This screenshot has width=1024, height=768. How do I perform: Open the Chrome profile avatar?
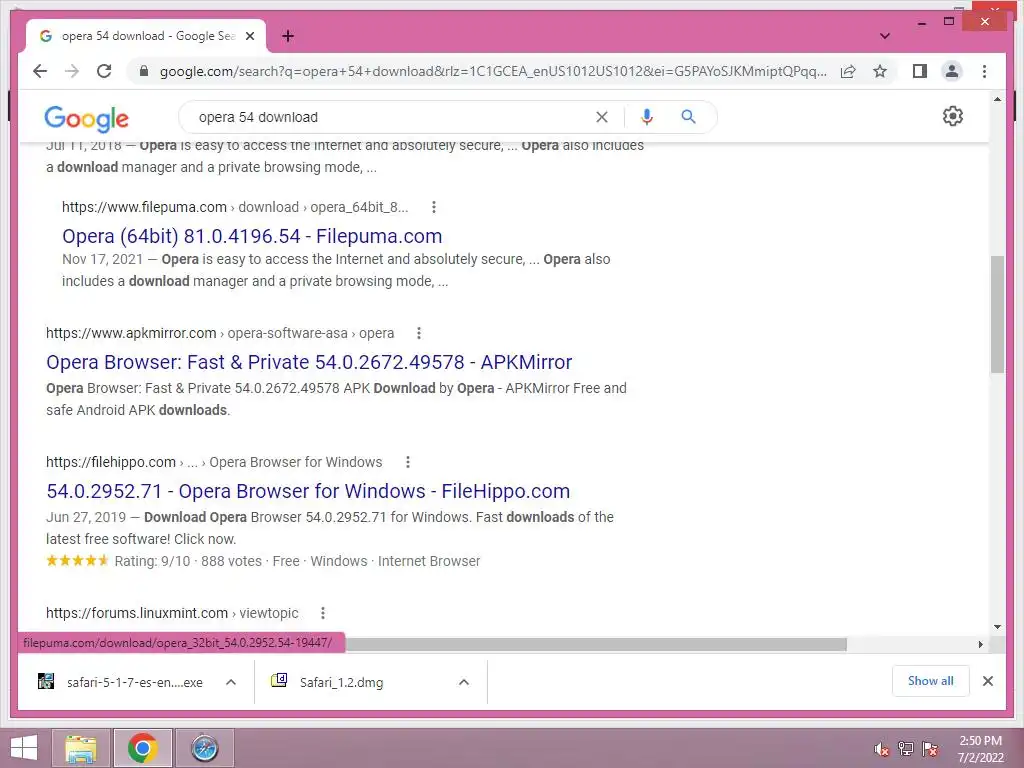point(952,71)
